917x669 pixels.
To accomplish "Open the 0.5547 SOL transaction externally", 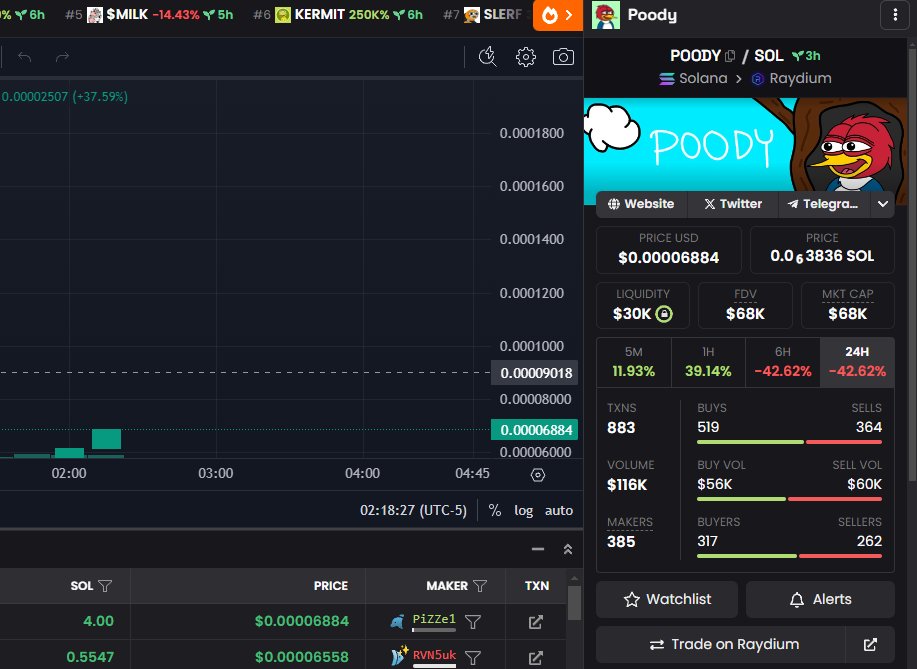I will click(536, 658).
